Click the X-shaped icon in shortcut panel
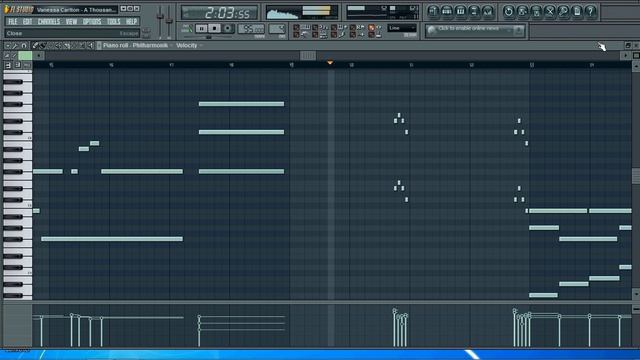Screen dimensions: 640x360 [x=550, y=11]
